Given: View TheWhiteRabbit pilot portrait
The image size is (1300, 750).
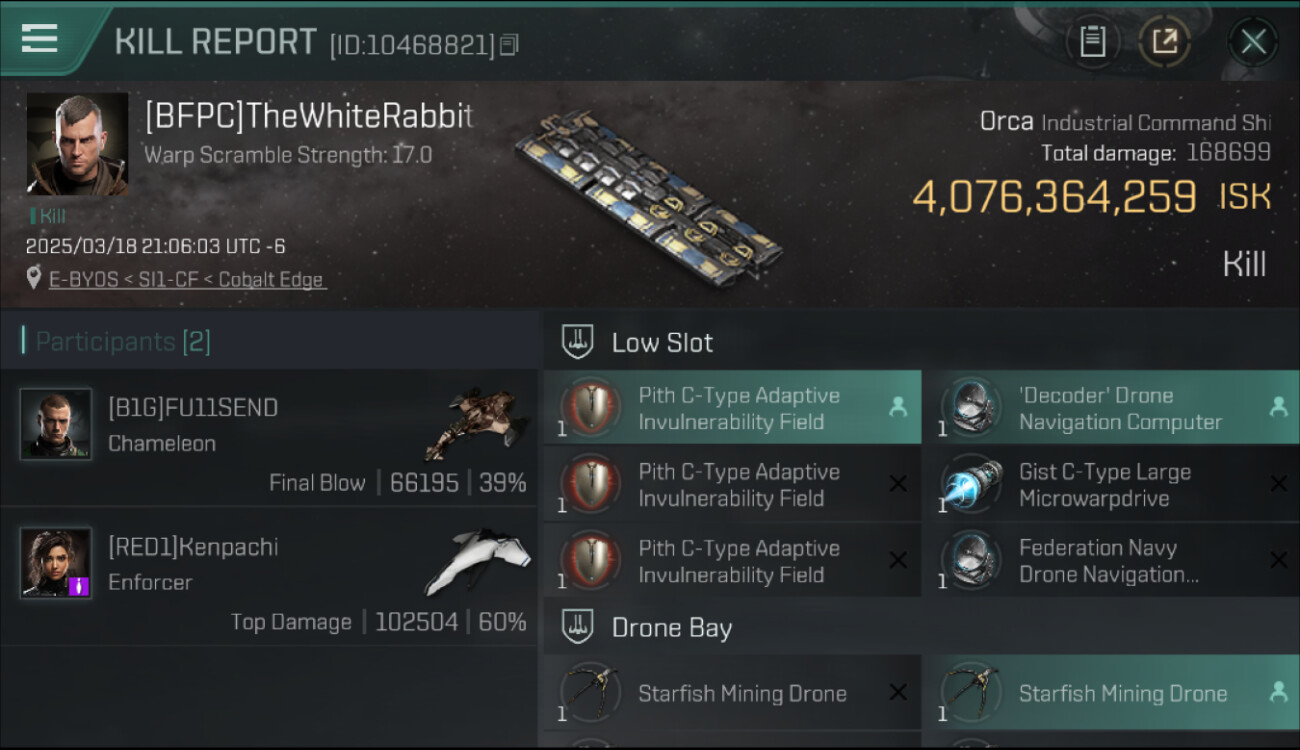Looking at the screenshot, I should [77, 144].
